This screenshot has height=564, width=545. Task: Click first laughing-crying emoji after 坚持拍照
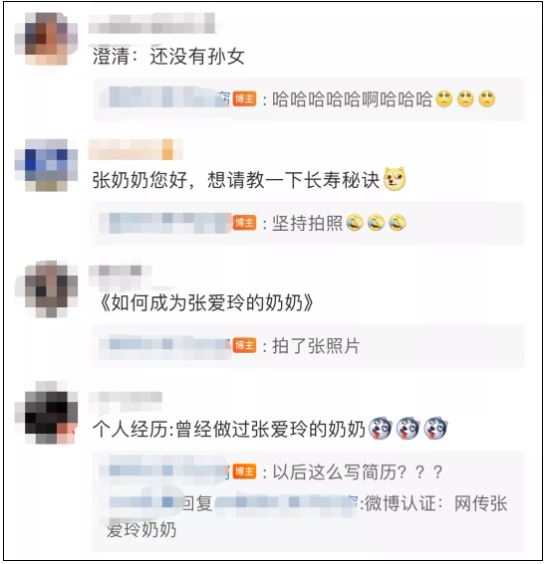[x=354, y=223]
